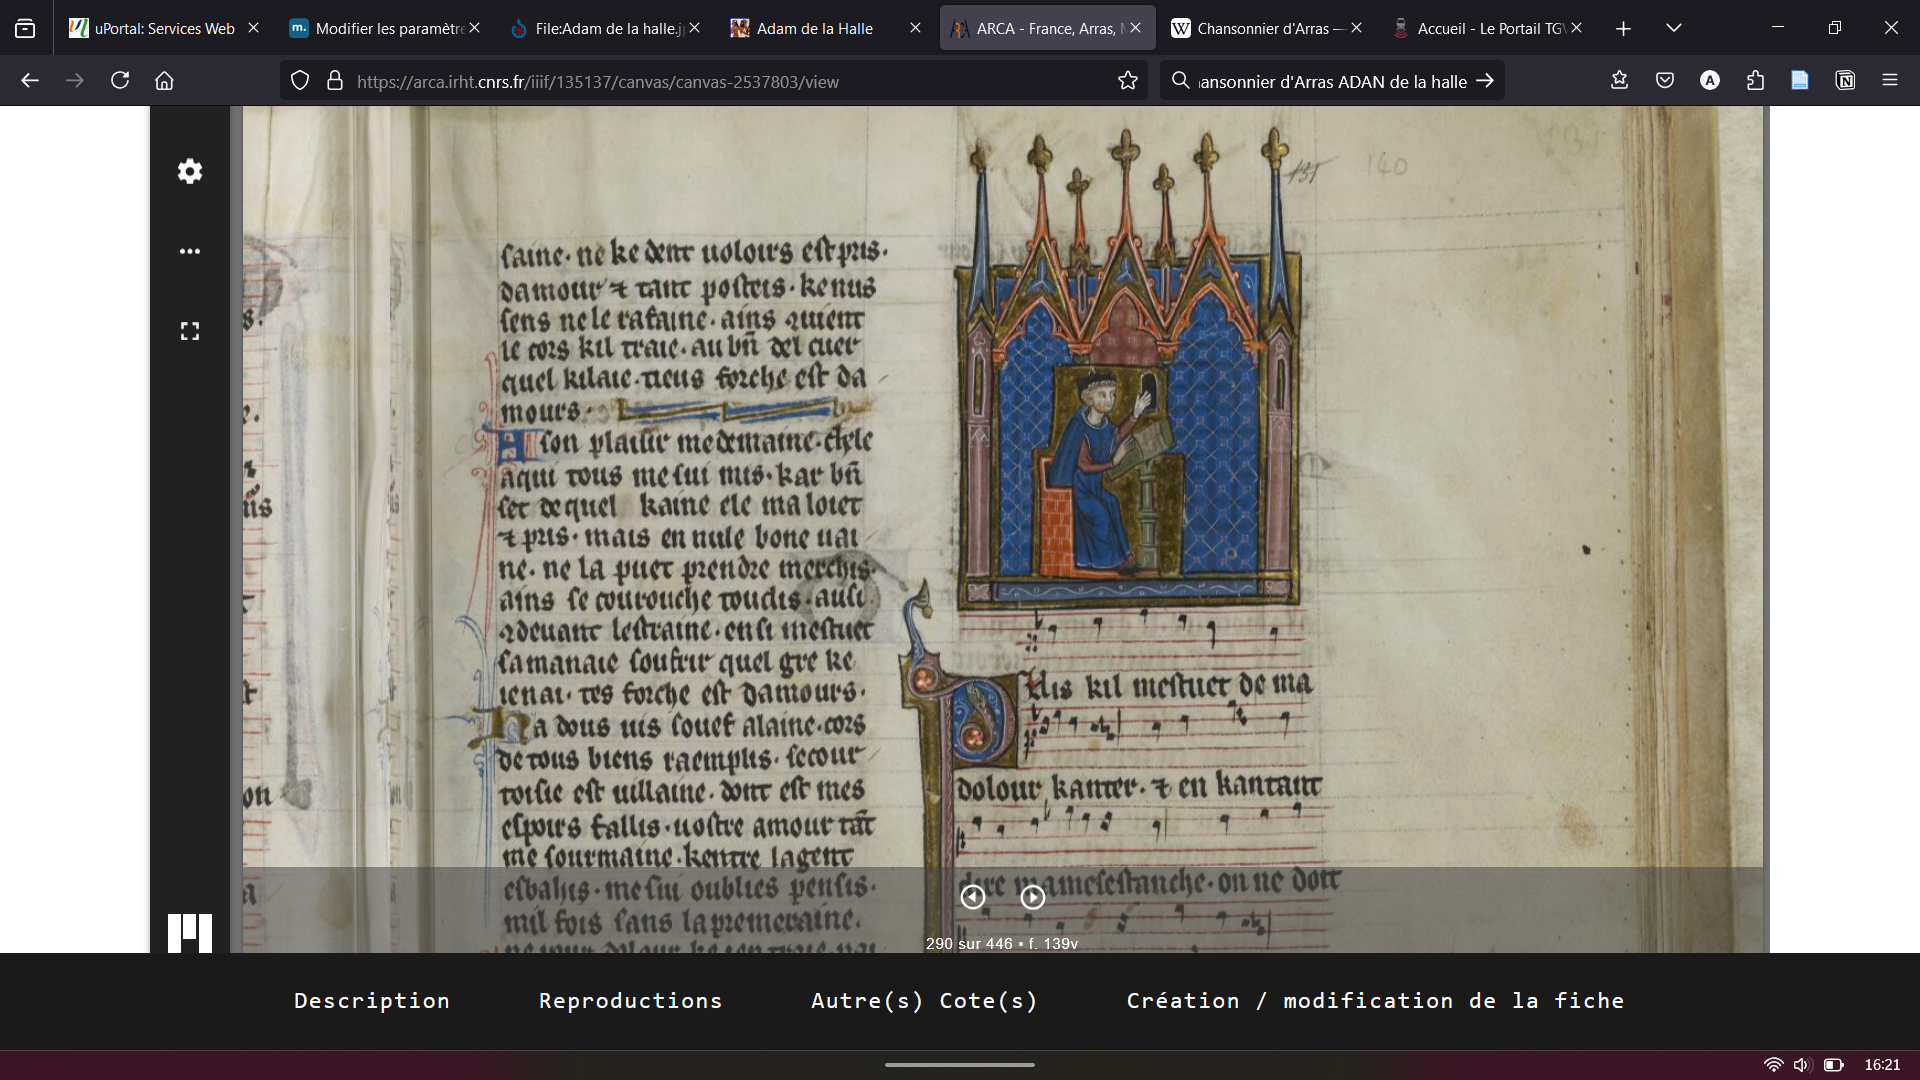Go to previous canvas page
The height and width of the screenshot is (1080, 1920).
pyautogui.click(x=973, y=897)
